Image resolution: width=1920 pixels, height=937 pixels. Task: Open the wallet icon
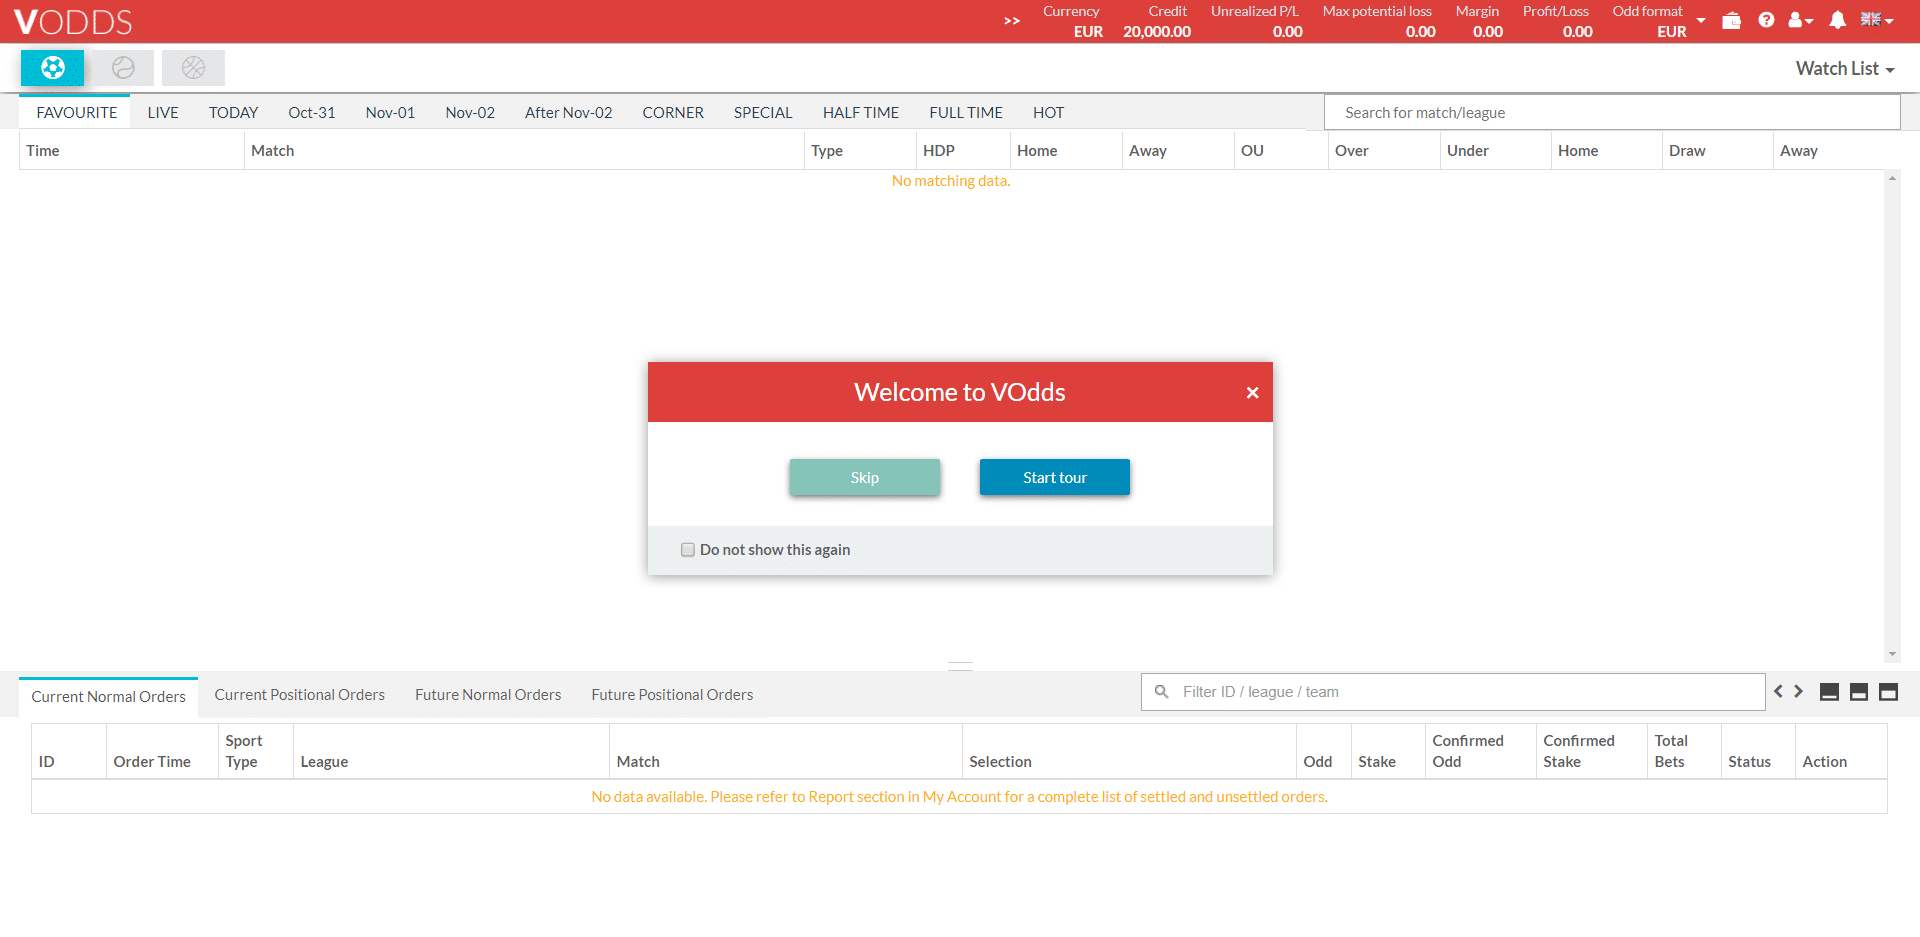click(1731, 20)
